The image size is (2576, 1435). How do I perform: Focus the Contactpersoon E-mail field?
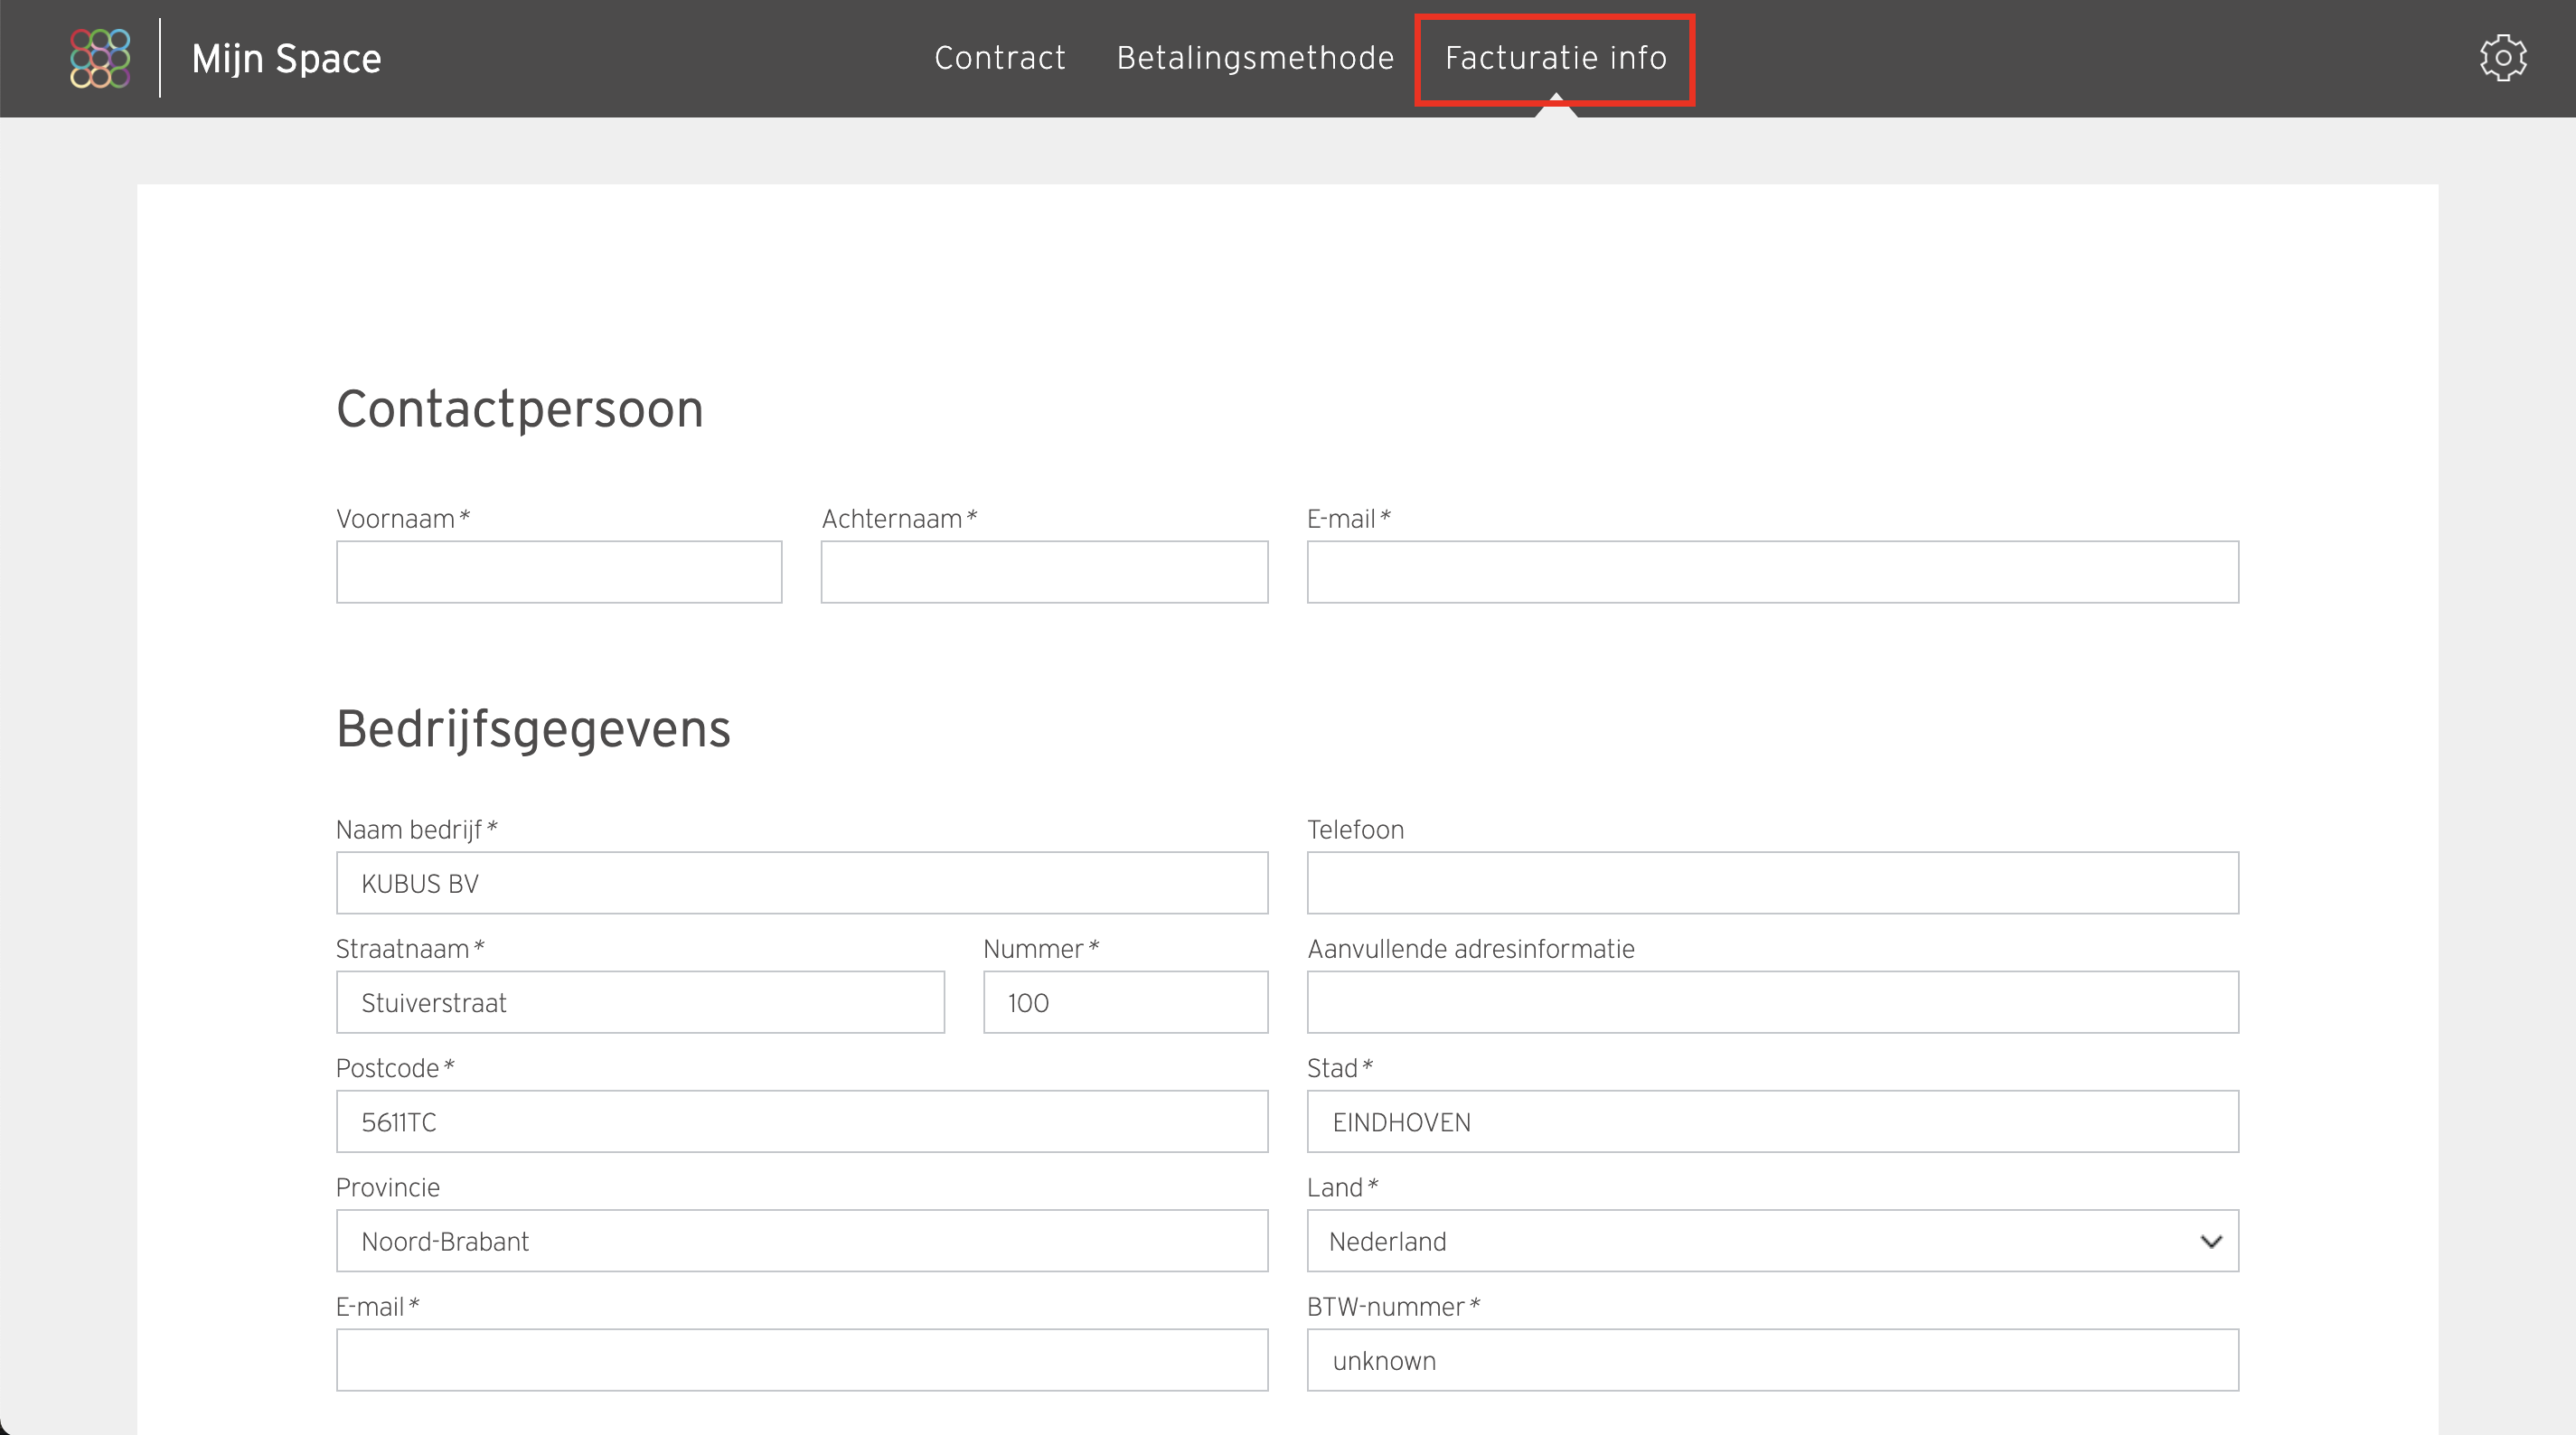(x=1773, y=572)
